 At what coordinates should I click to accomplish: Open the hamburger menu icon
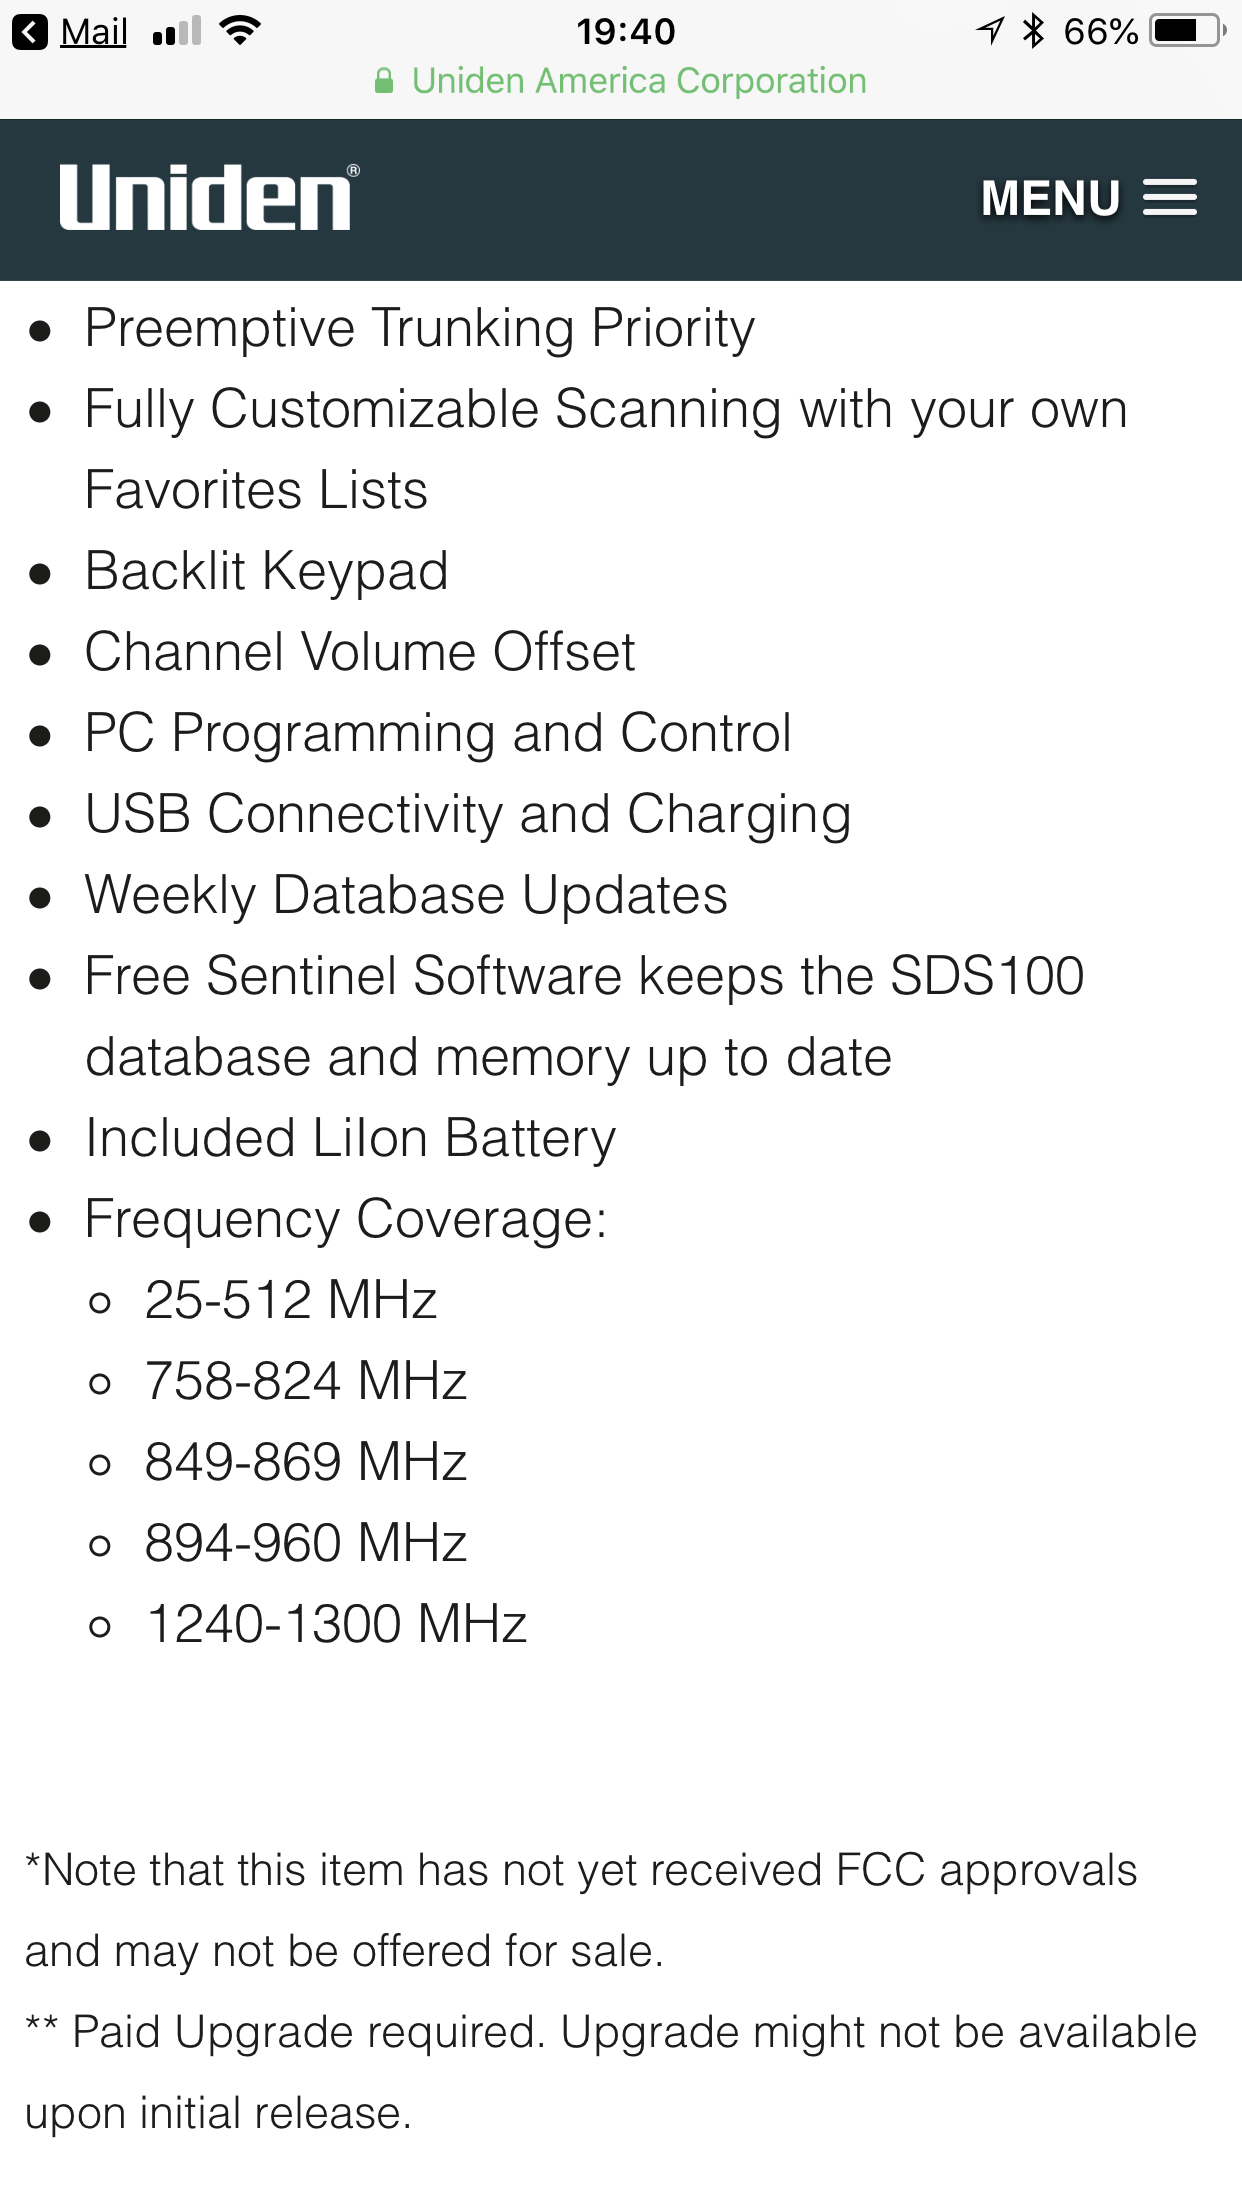1170,198
